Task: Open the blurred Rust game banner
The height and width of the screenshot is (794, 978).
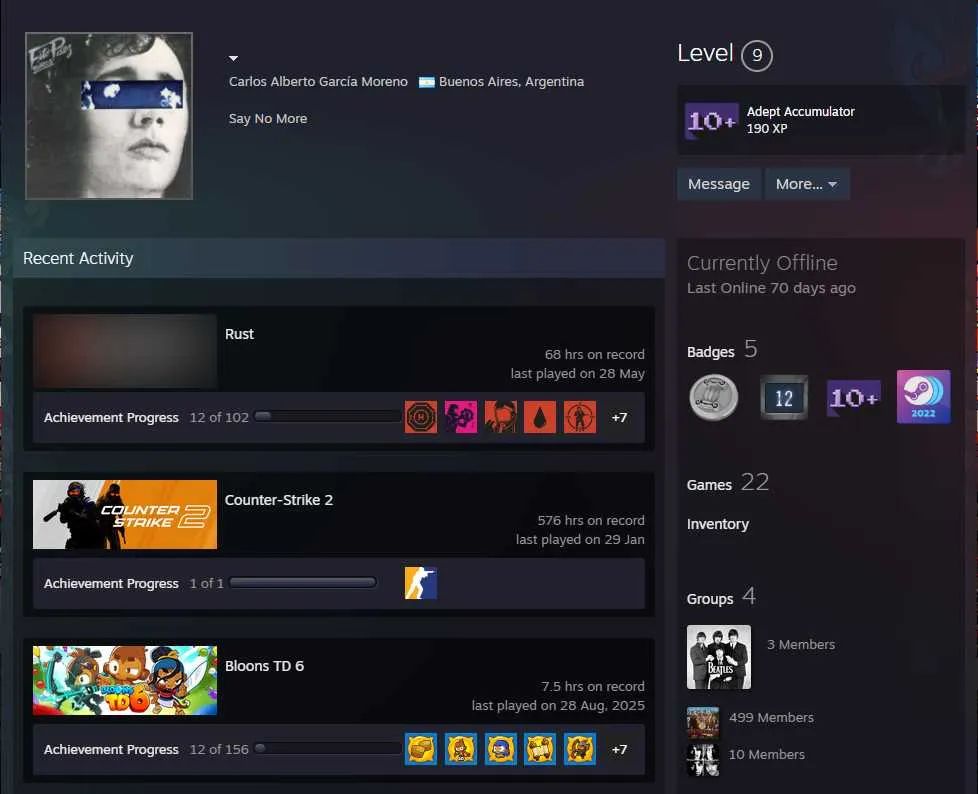Action: pyautogui.click(x=125, y=351)
